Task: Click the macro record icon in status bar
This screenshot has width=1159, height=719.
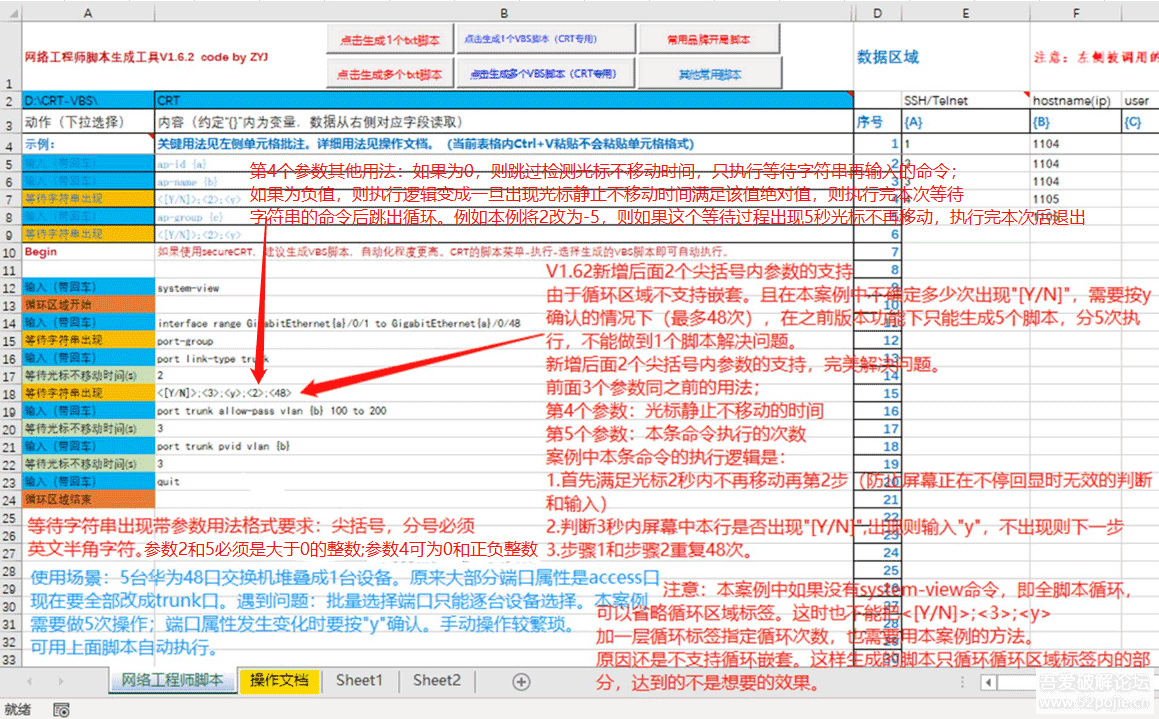Action: [x=61, y=710]
